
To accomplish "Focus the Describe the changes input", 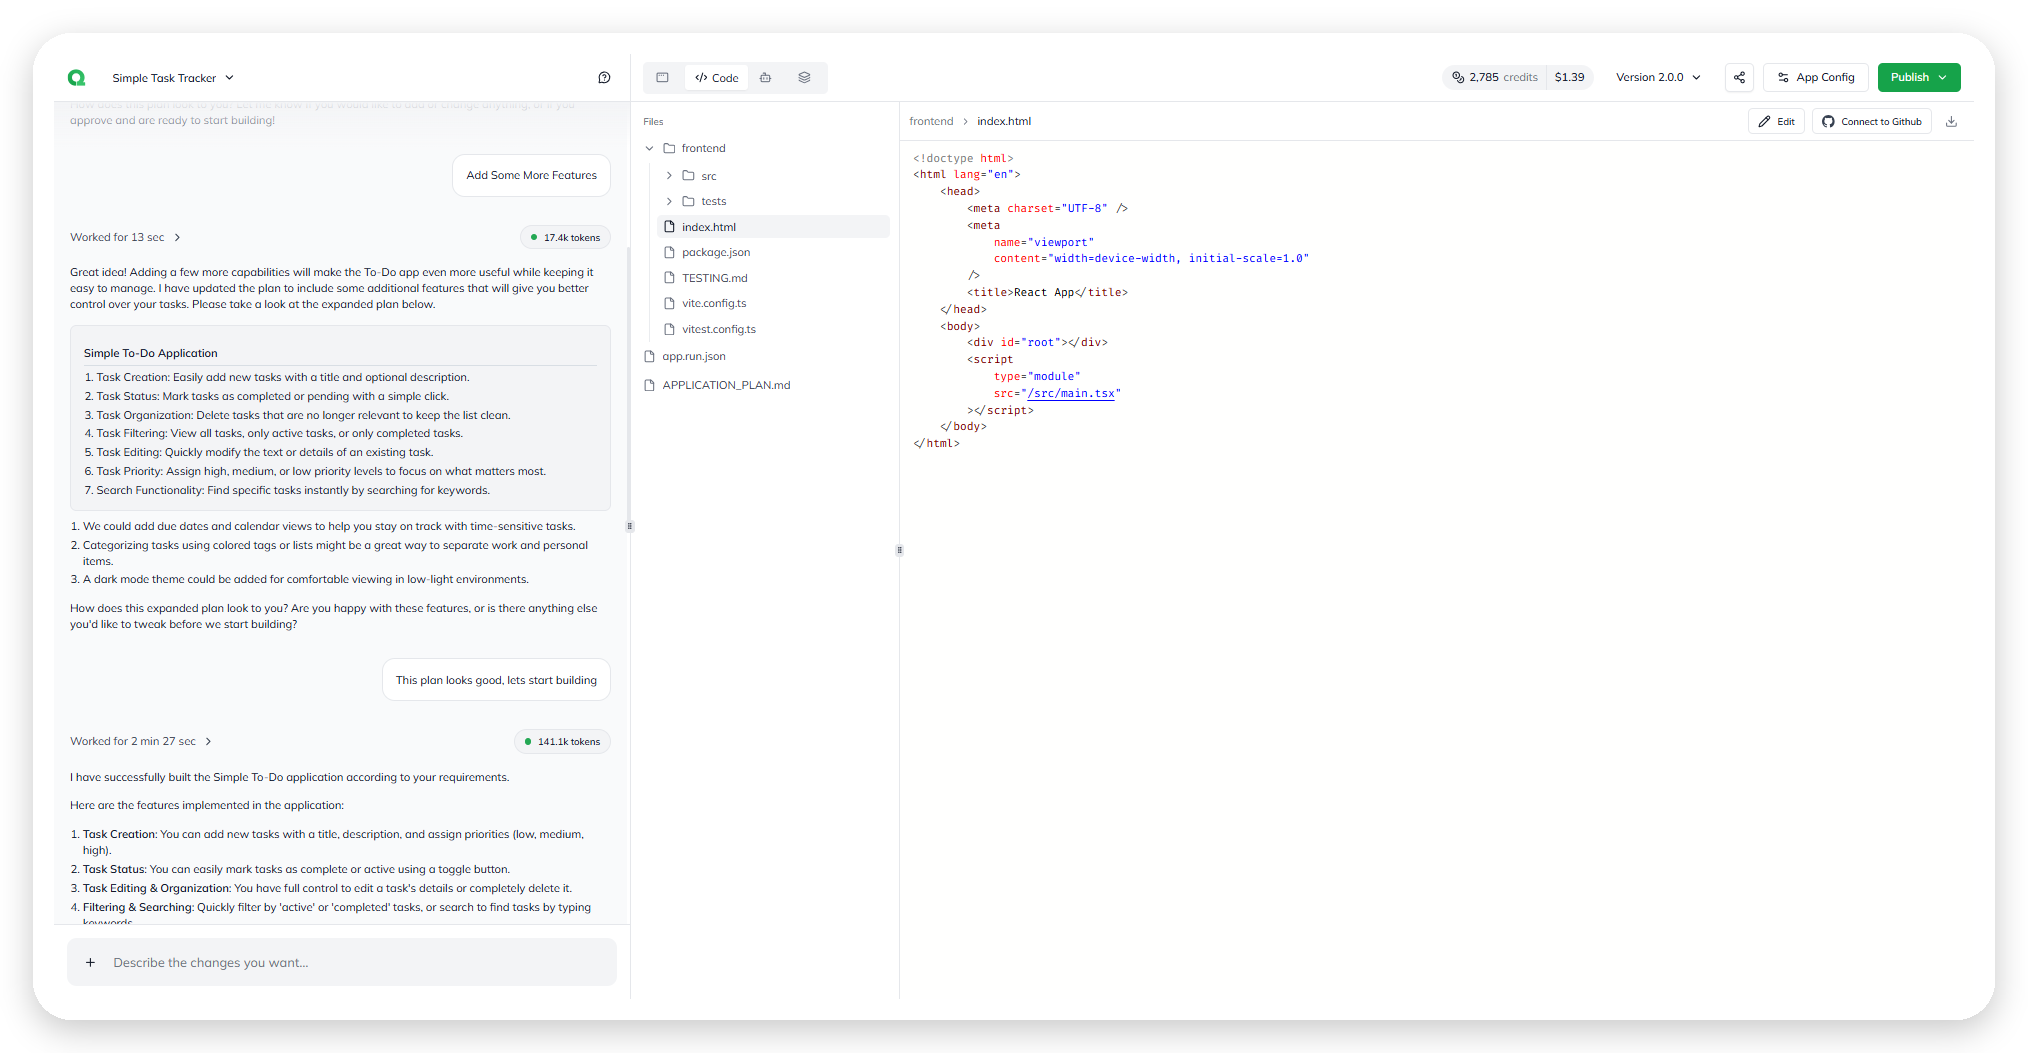I will pyautogui.click(x=342, y=962).
